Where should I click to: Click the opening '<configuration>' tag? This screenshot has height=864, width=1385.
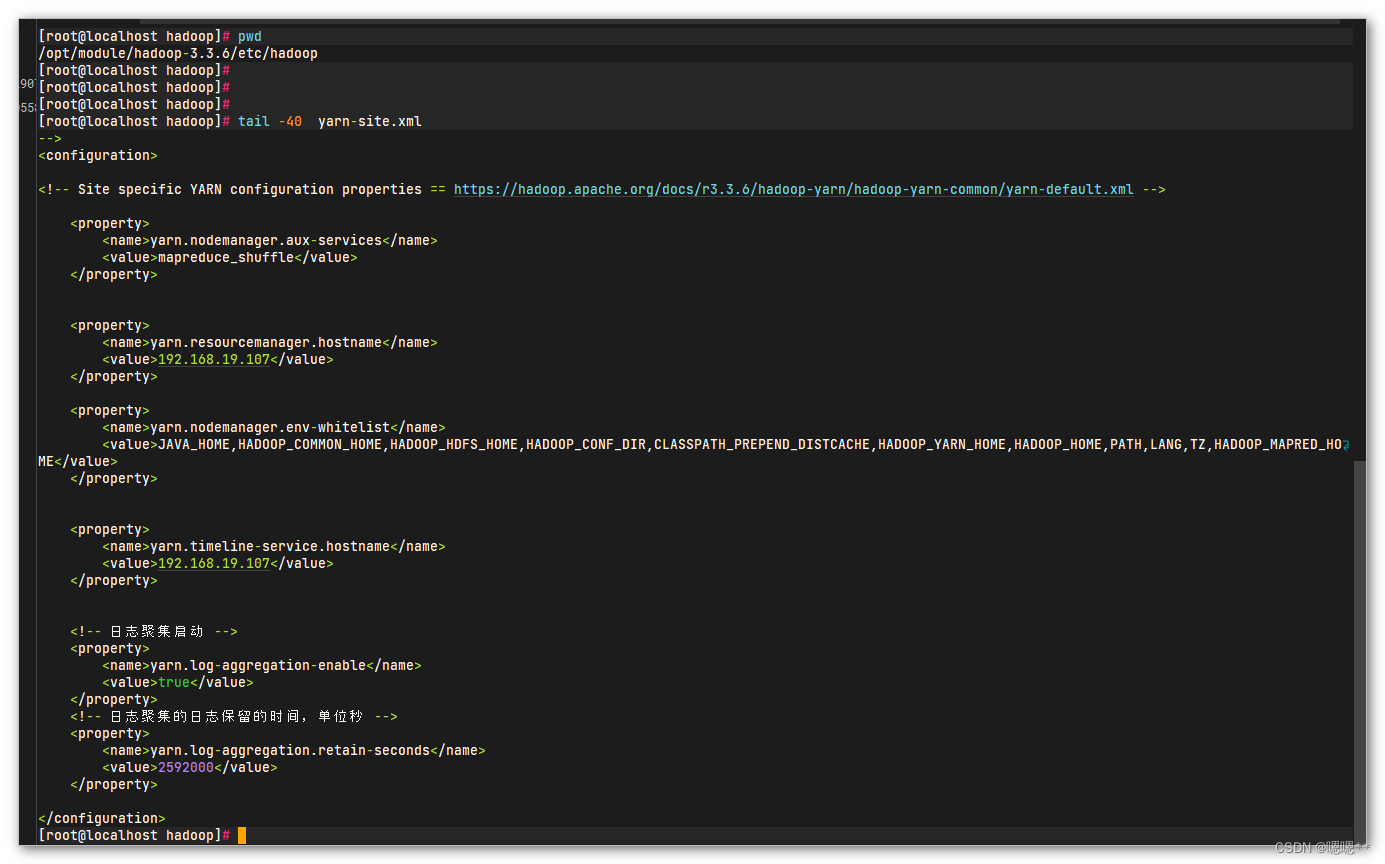click(98, 155)
